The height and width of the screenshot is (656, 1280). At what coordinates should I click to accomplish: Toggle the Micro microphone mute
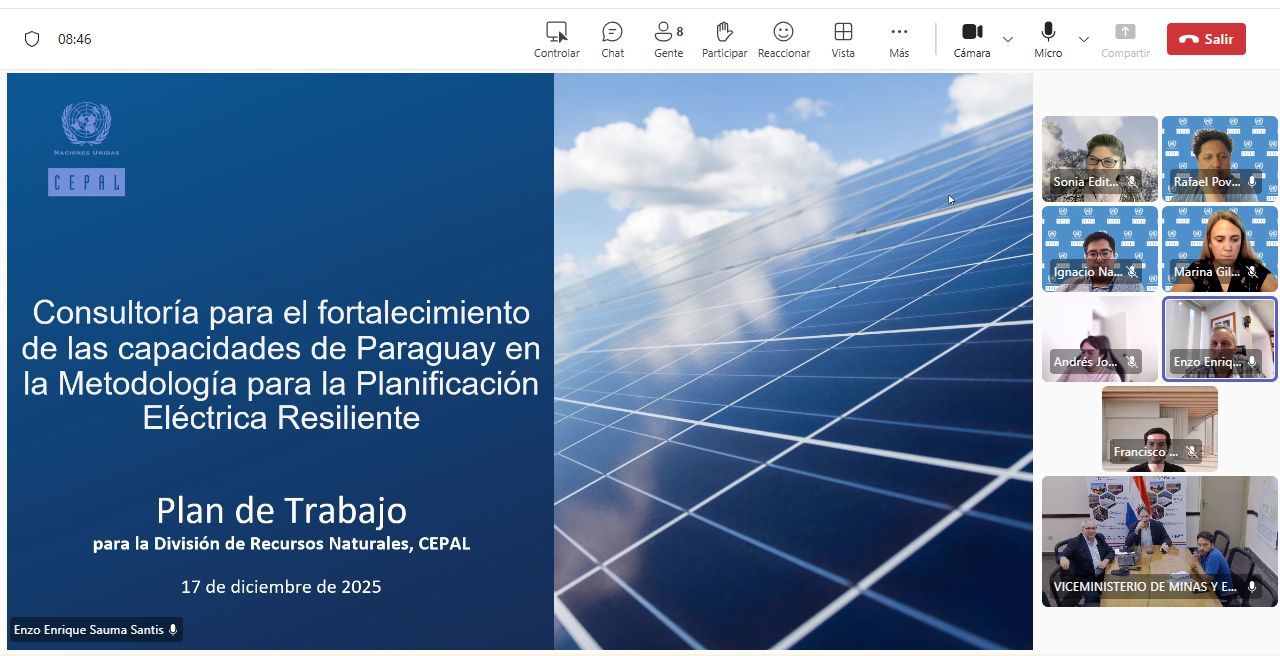[x=1047, y=39]
